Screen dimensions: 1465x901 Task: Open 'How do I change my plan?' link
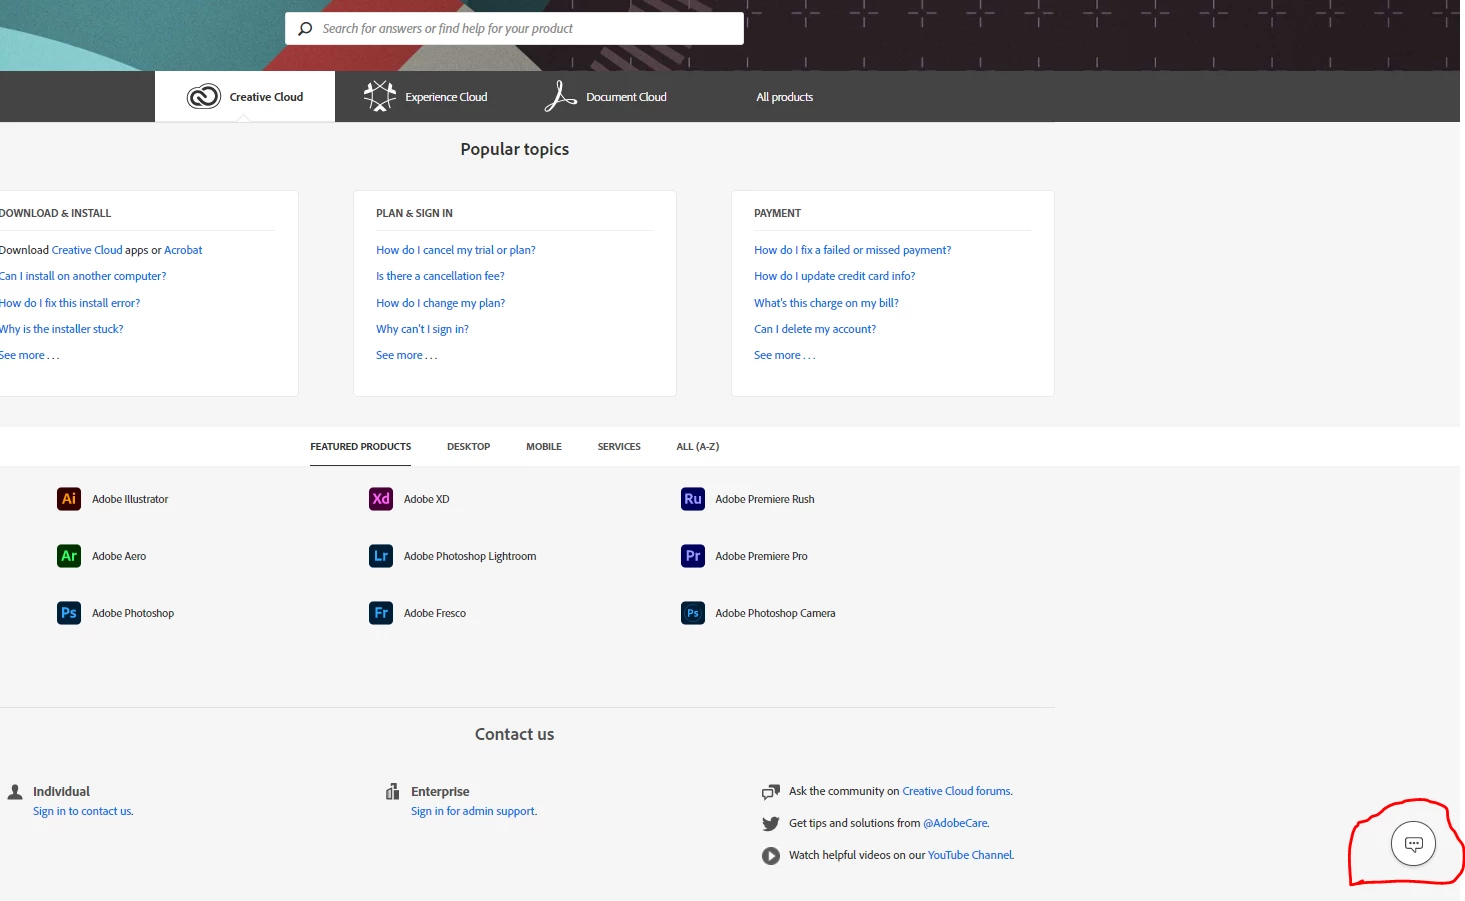click(x=440, y=303)
